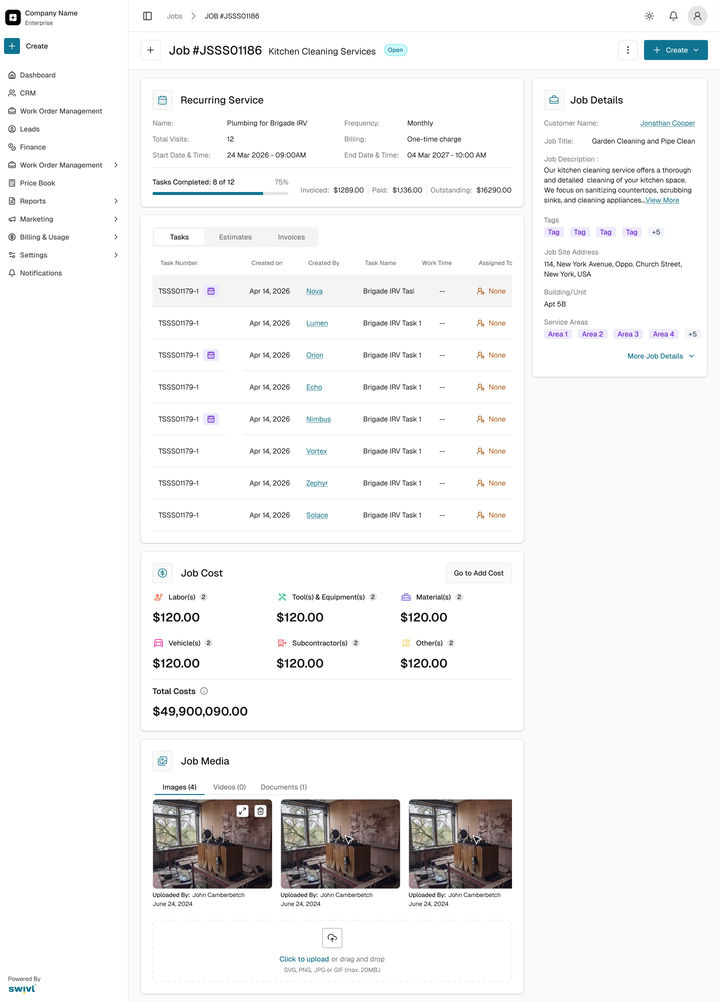Click the Tool(s) & Equipment(s) icon

click(x=282, y=597)
